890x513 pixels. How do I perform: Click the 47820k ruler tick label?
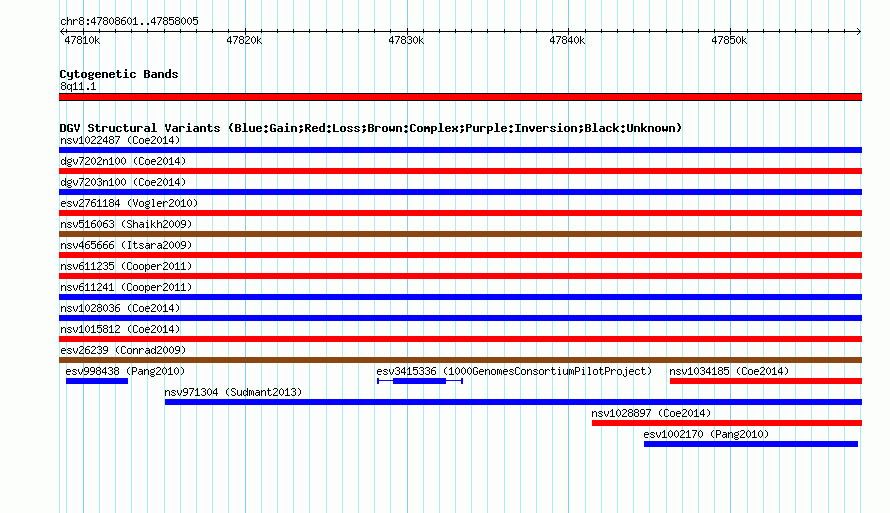(244, 40)
